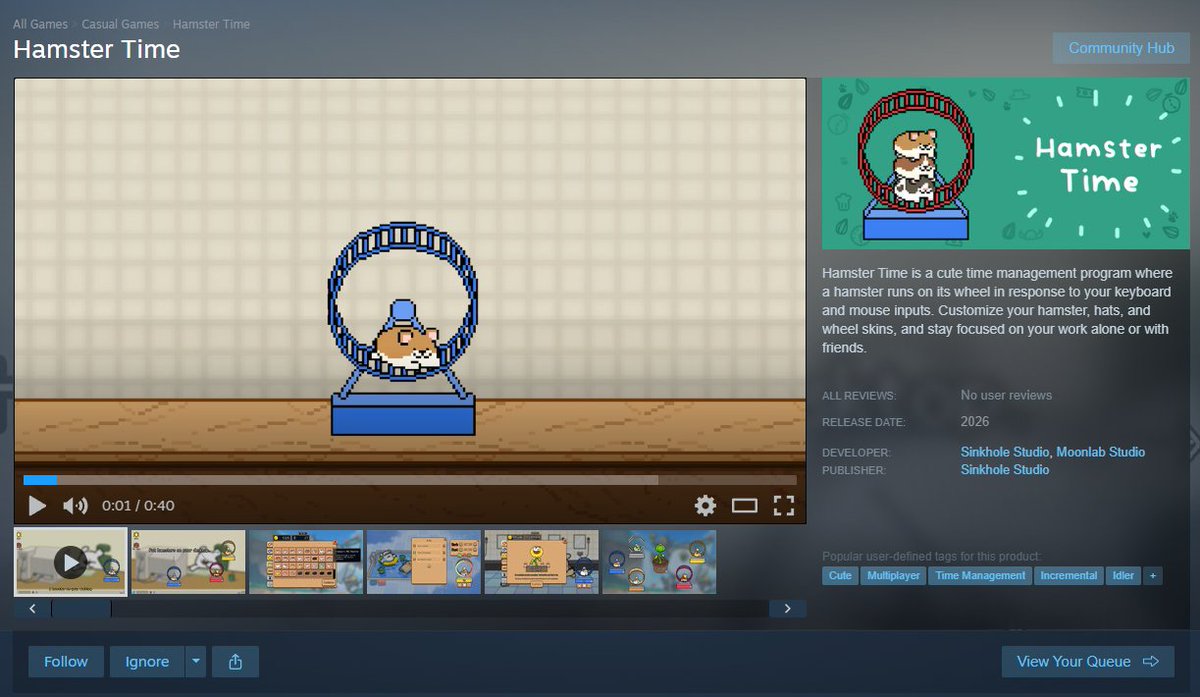Screen dimensions: 1200x697
Task: Select the second trailer thumbnail
Action: pos(188,562)
